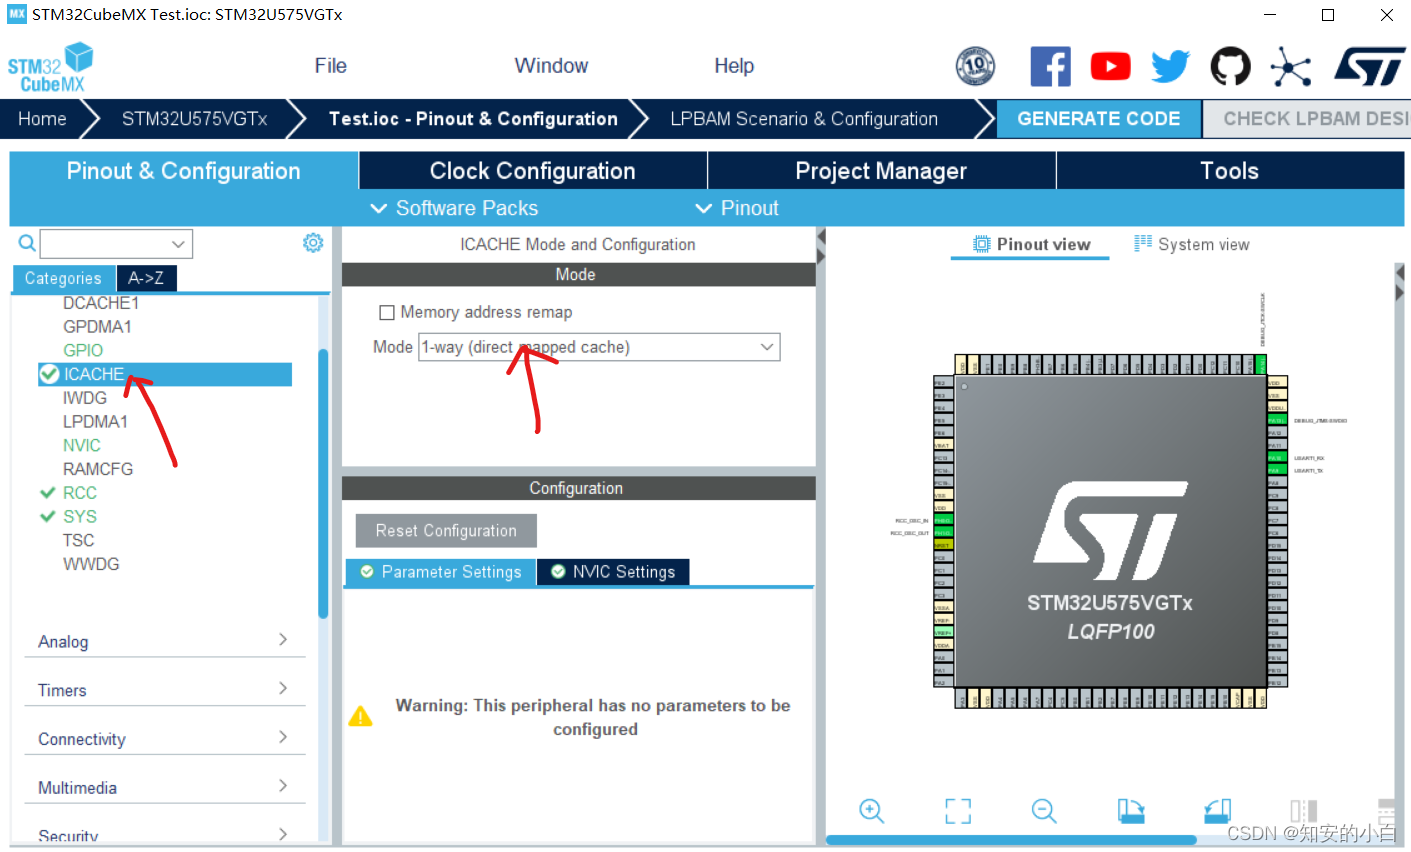
Task: Enable the Memory address remap checkbox
Action: pyautogui.click(x=387, y=312)
